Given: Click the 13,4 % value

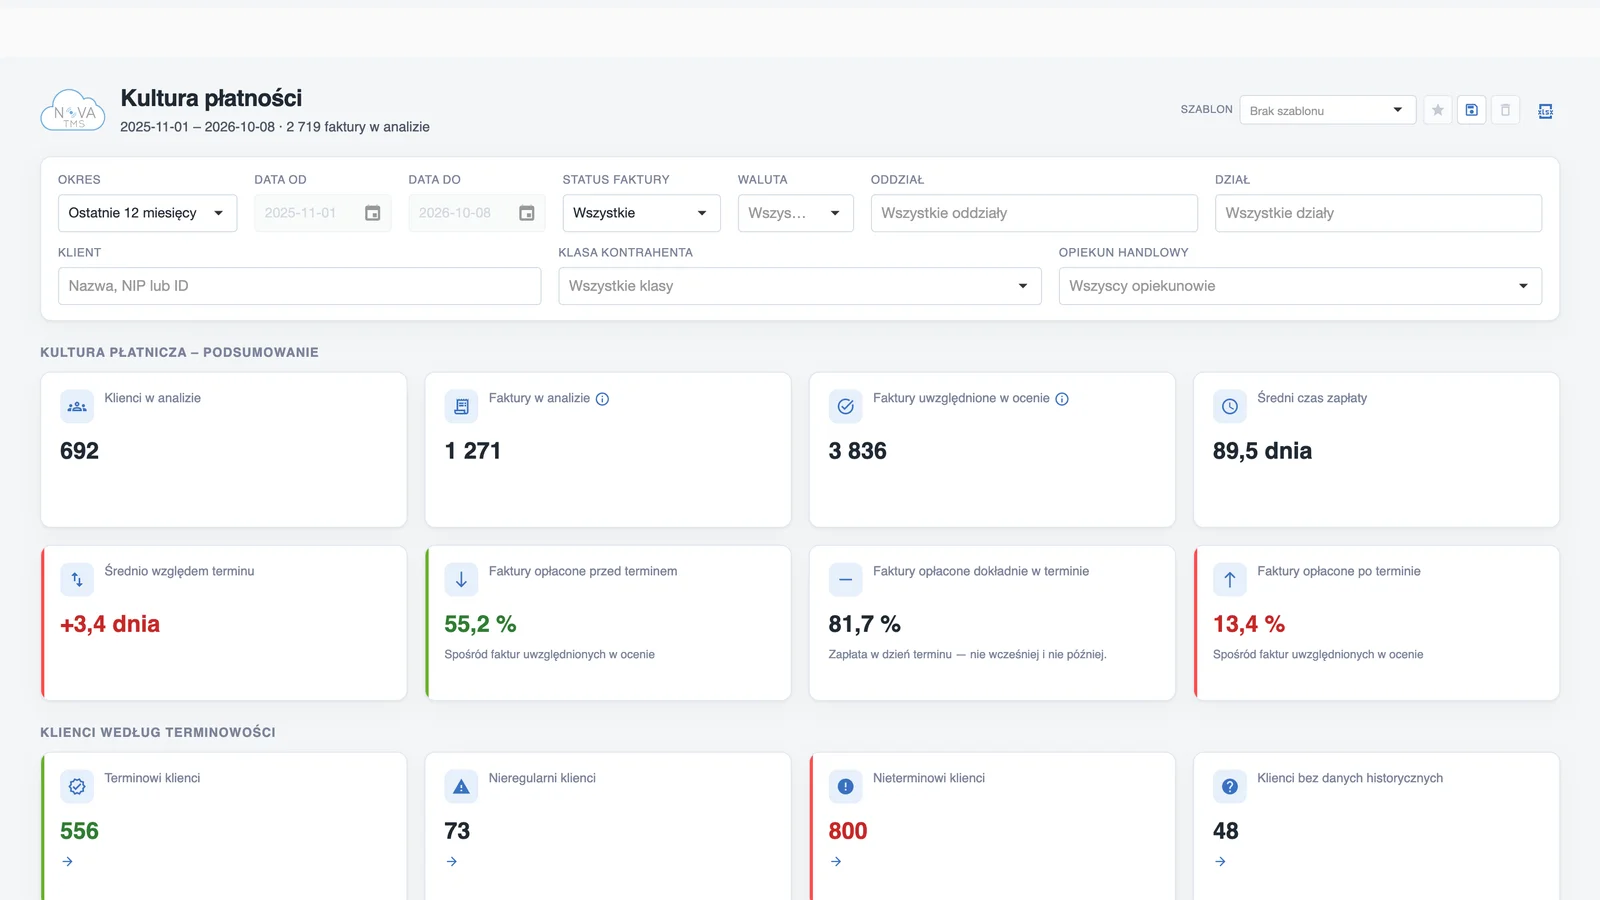Looking at the screenshot, I should point(1249,624).
